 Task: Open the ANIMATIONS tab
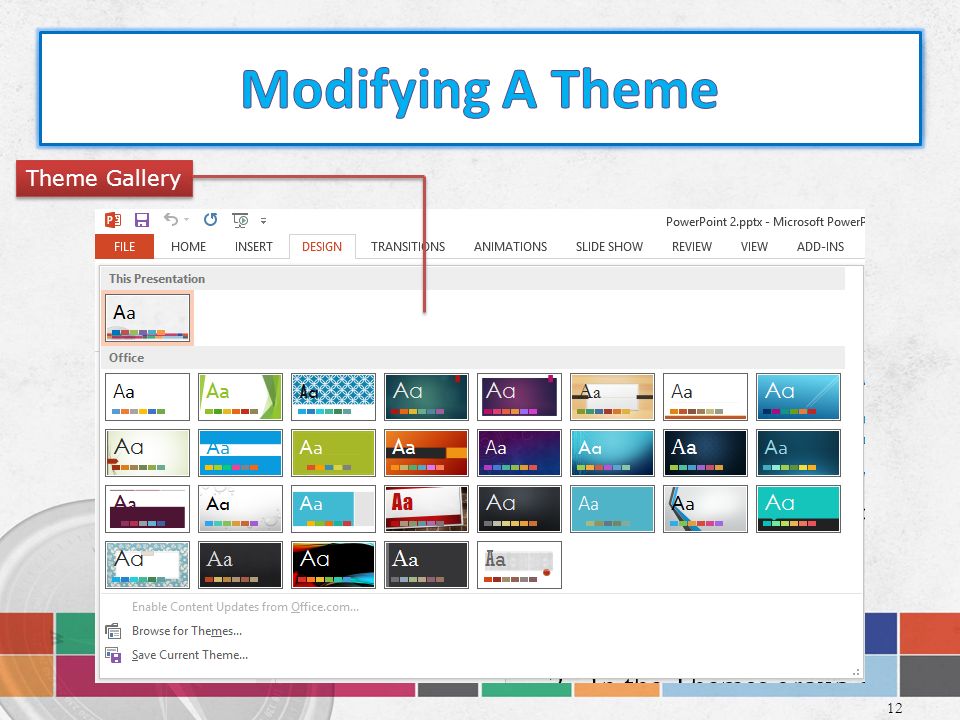coord(510,246)
